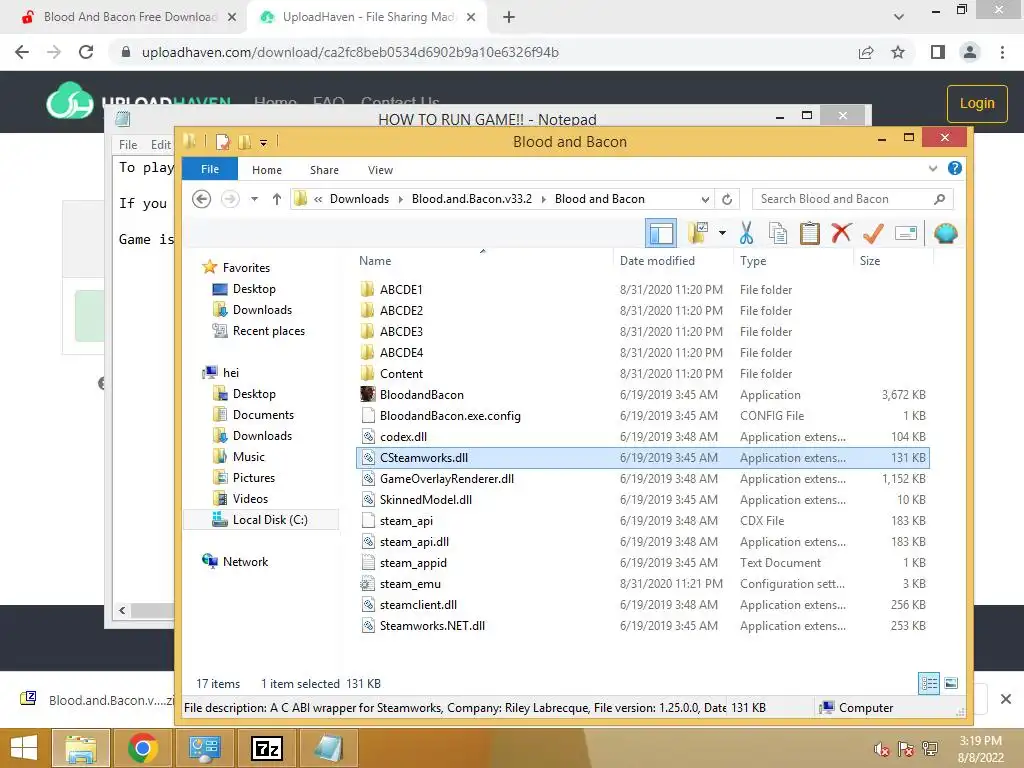Open a new Chrome tab

tap(509, 17)
